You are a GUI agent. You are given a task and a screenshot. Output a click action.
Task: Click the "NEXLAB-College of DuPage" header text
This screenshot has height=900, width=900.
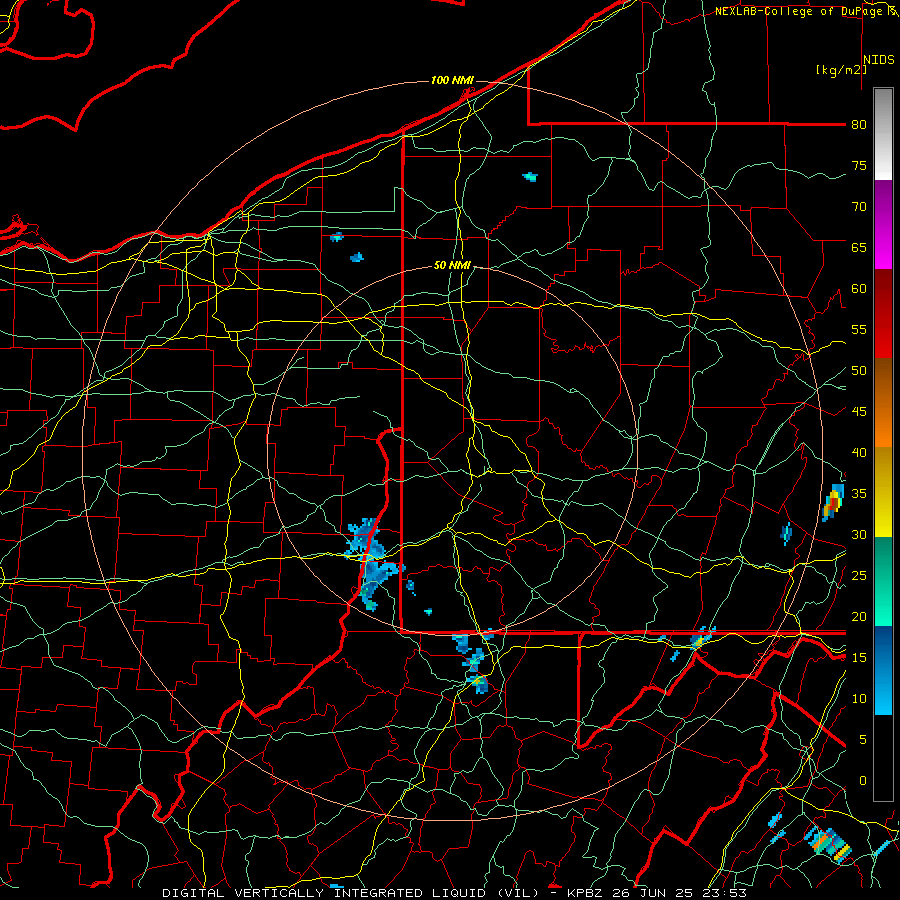pyautogui.click(x=800, y=11)
